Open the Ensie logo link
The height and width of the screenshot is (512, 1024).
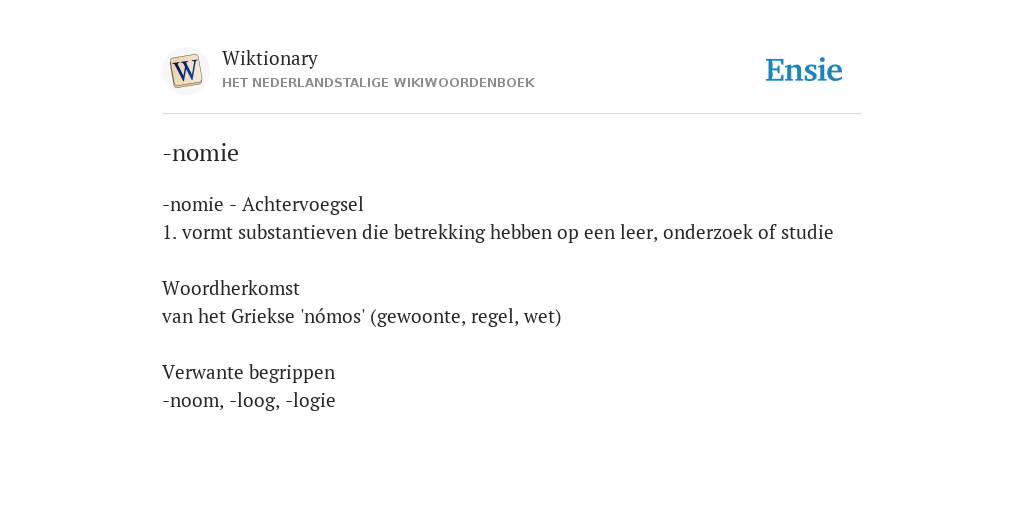[x=804, y=70]
